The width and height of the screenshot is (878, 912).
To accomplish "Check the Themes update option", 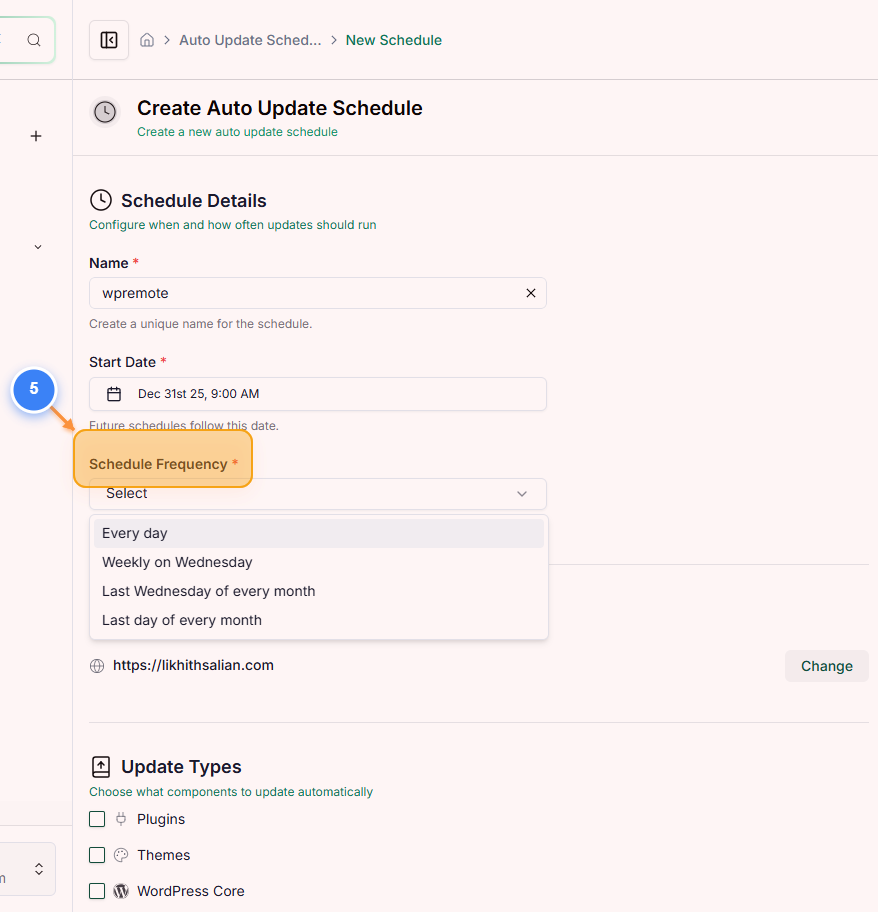I will coord(96,854).
